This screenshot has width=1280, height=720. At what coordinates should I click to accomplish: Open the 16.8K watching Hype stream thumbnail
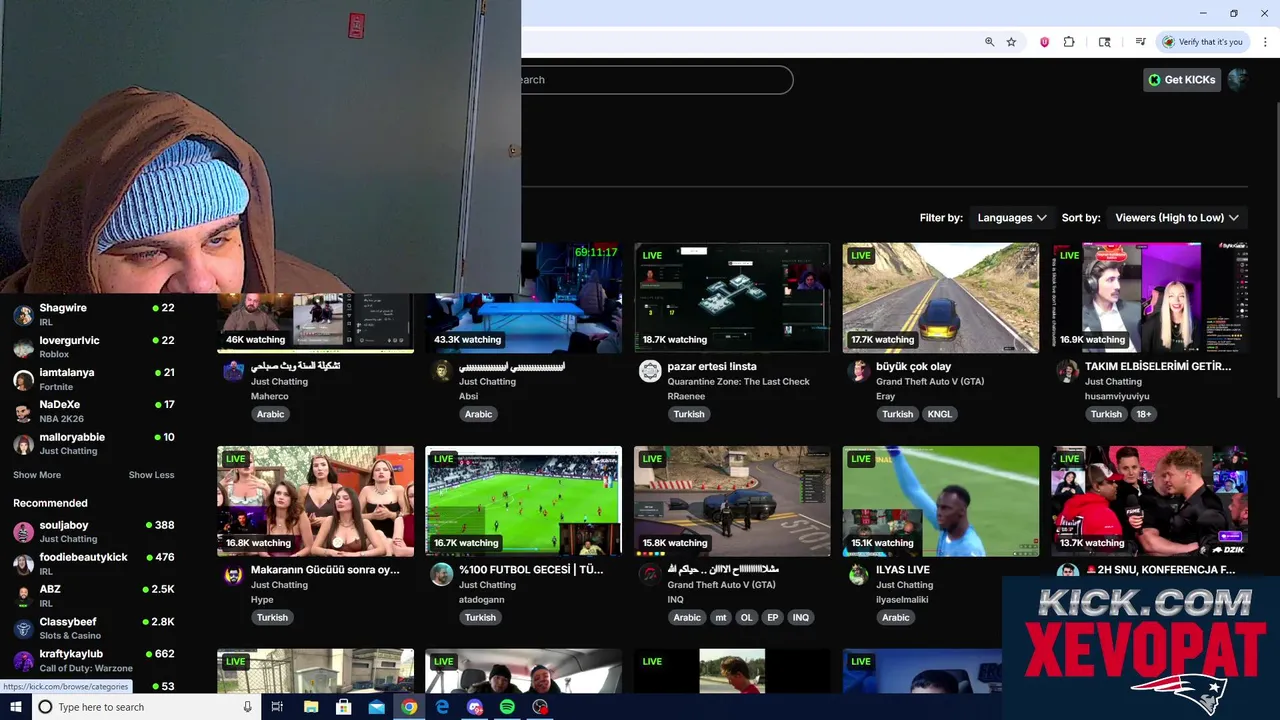[x=315, y=501]
